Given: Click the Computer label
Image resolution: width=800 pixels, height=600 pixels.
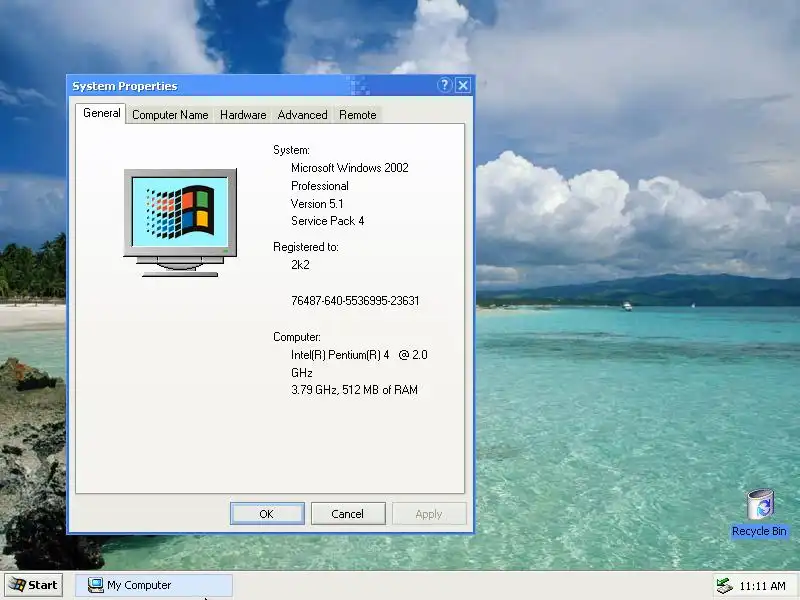Looking at the screenshot, I should tap(297, 337).
